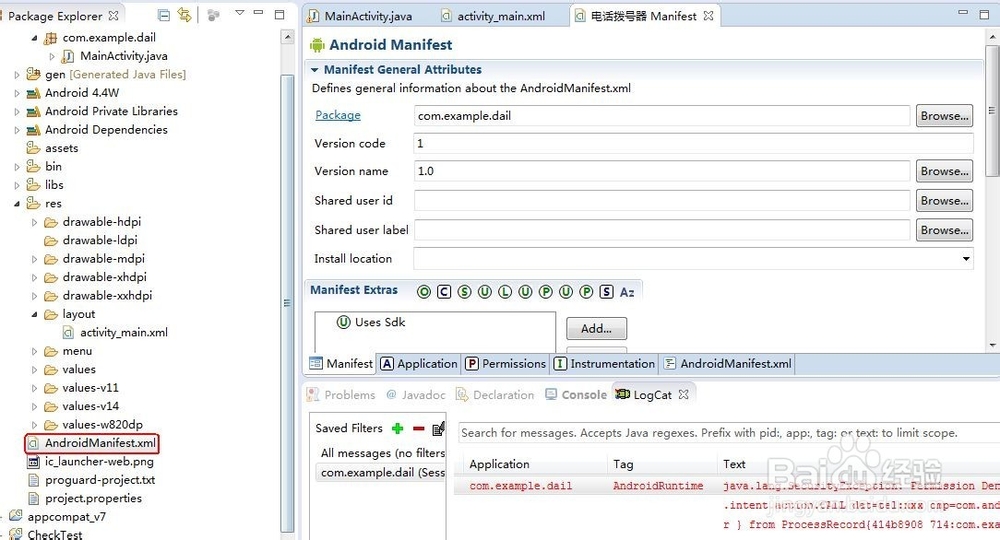Screen dimensions: 1000x540
Task: Open the Package Explorer view menu triangle
Action: tap(240, 13)
